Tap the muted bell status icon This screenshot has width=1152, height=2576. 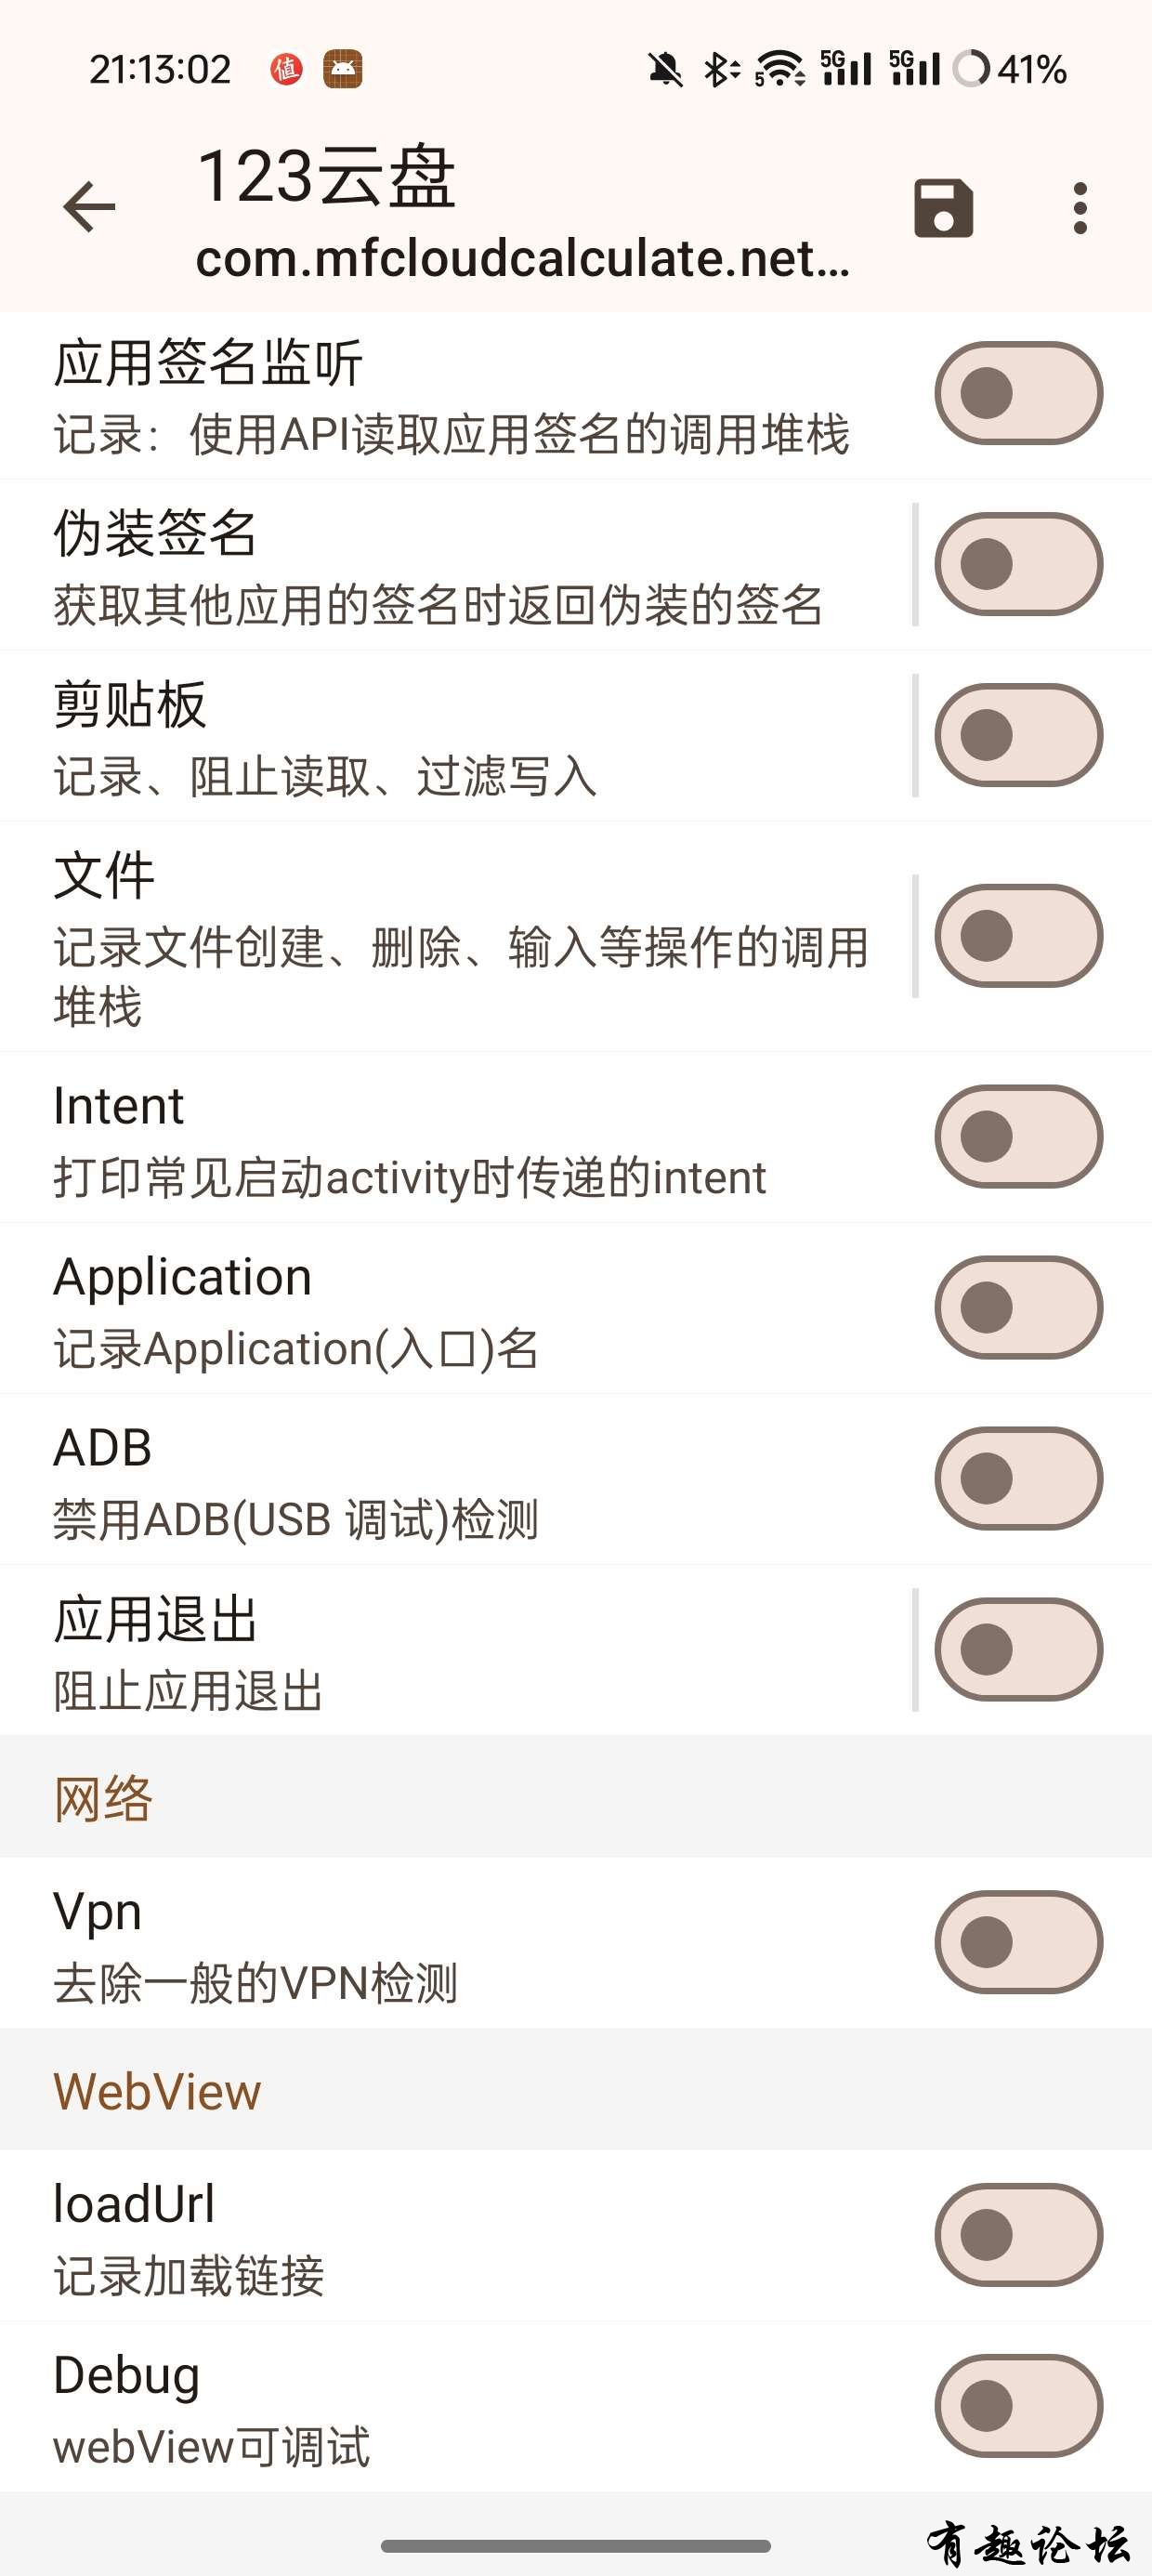(665, 70)
